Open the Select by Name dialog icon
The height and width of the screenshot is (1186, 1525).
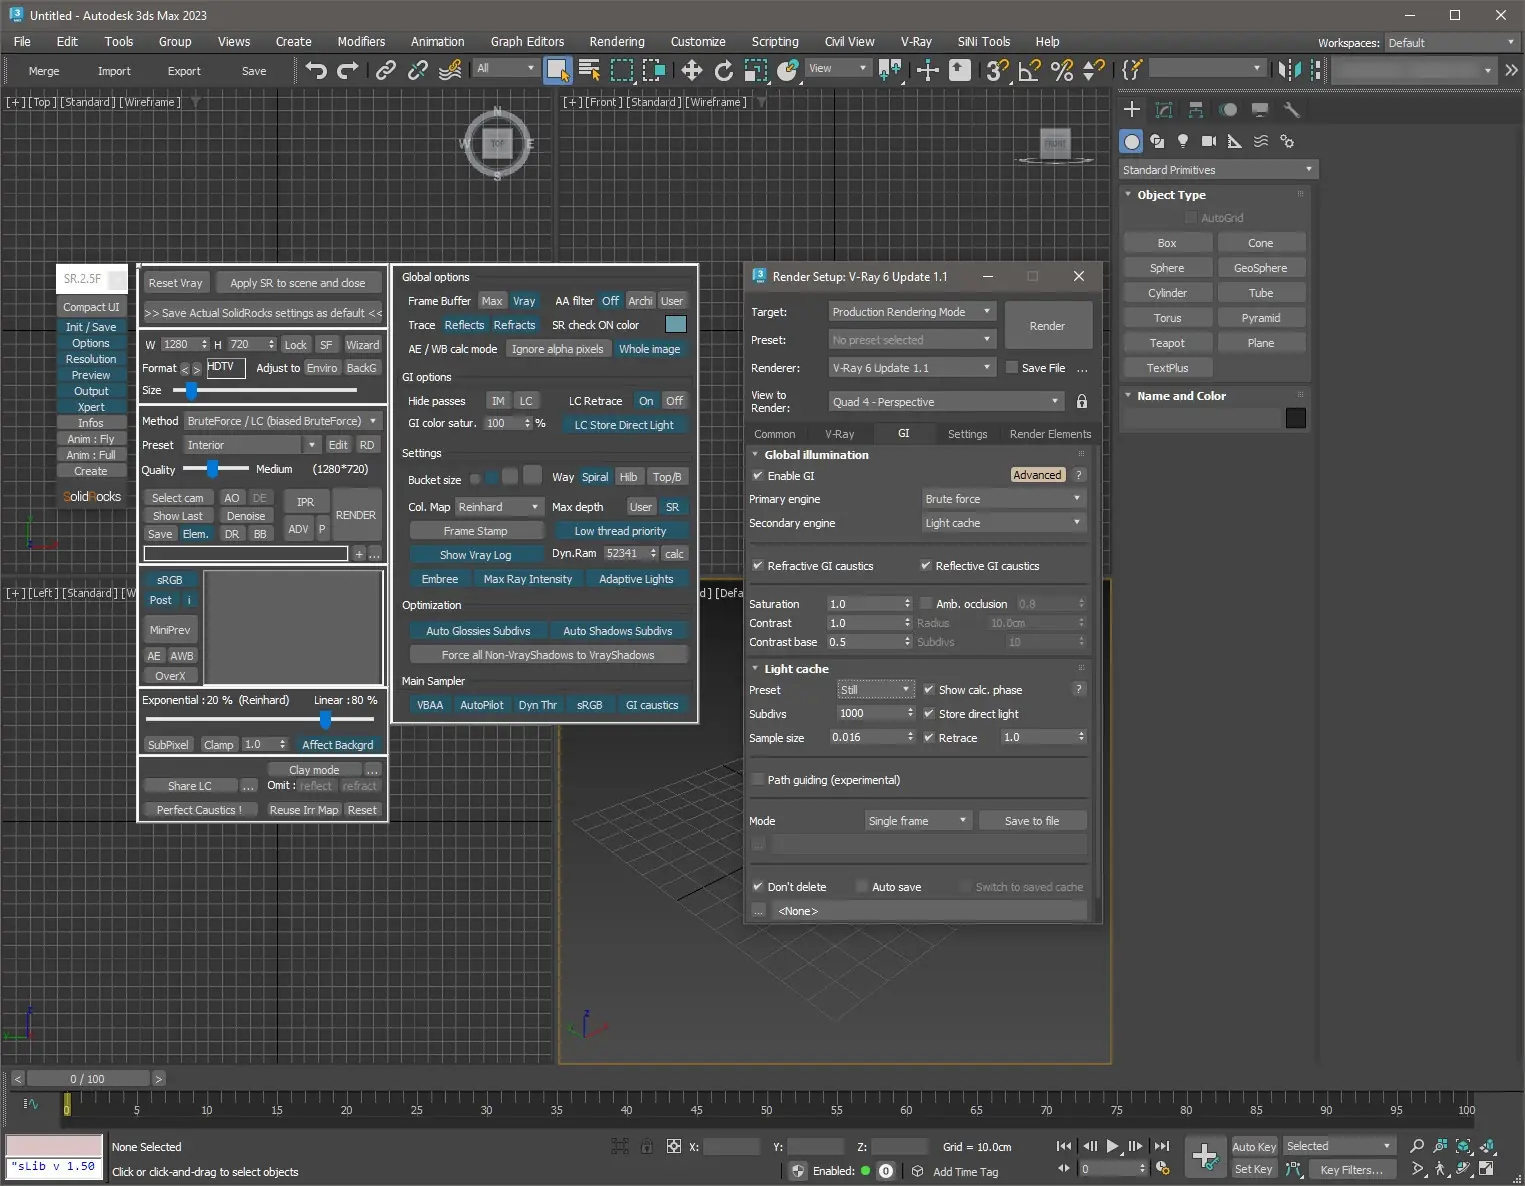(x=589, y=70)
